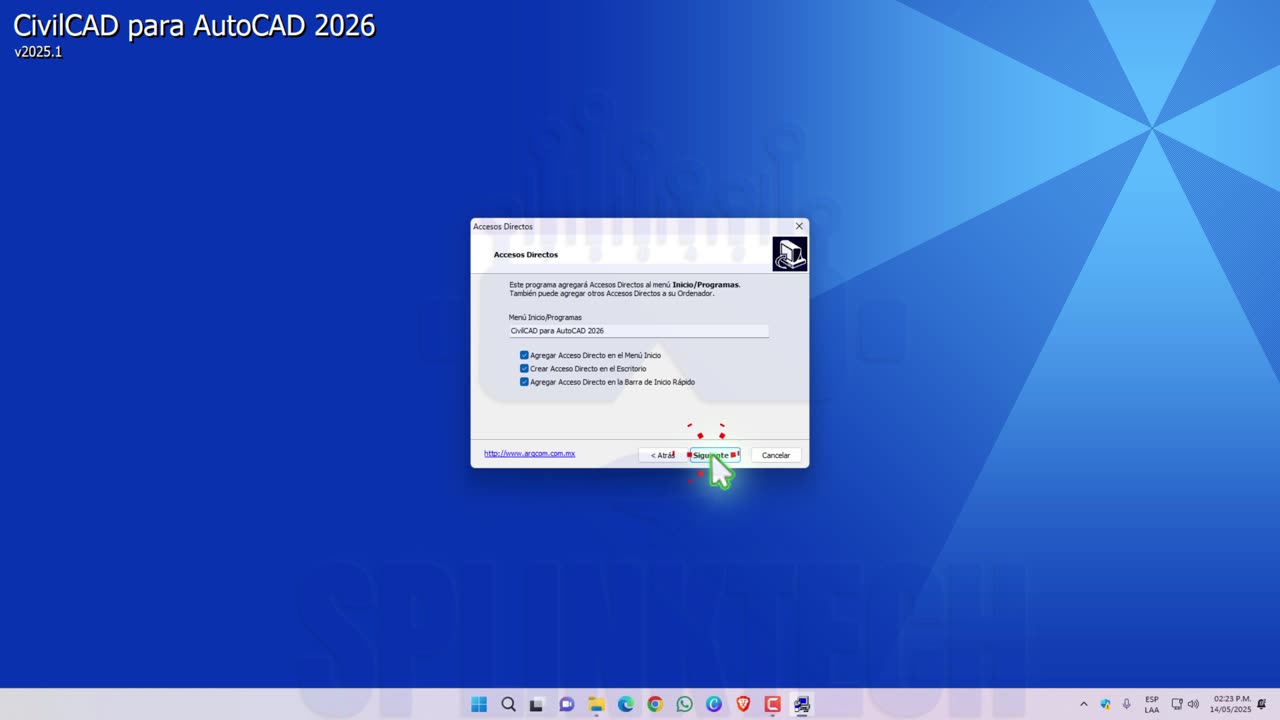The image size is (1280, 720).
Task: Open the notifications bell icon
Action: click(1264, 704)
